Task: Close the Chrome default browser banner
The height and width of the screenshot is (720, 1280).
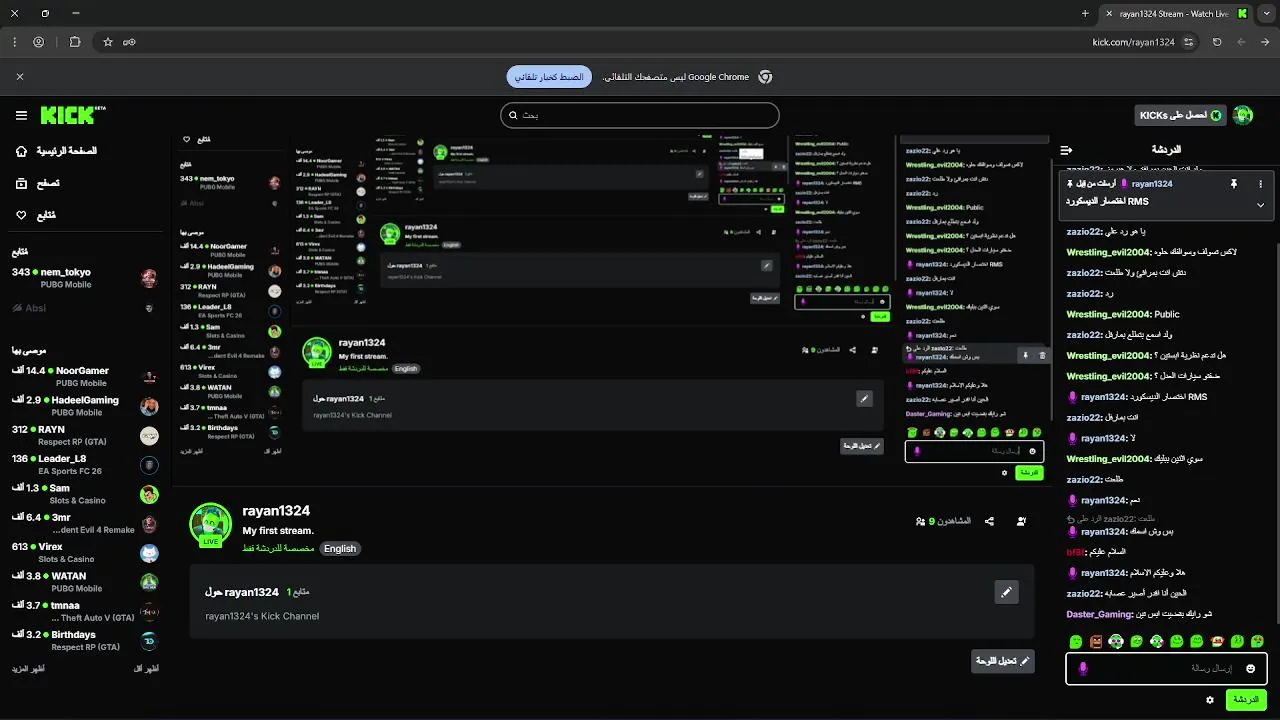Action: [x=19, y=77]
